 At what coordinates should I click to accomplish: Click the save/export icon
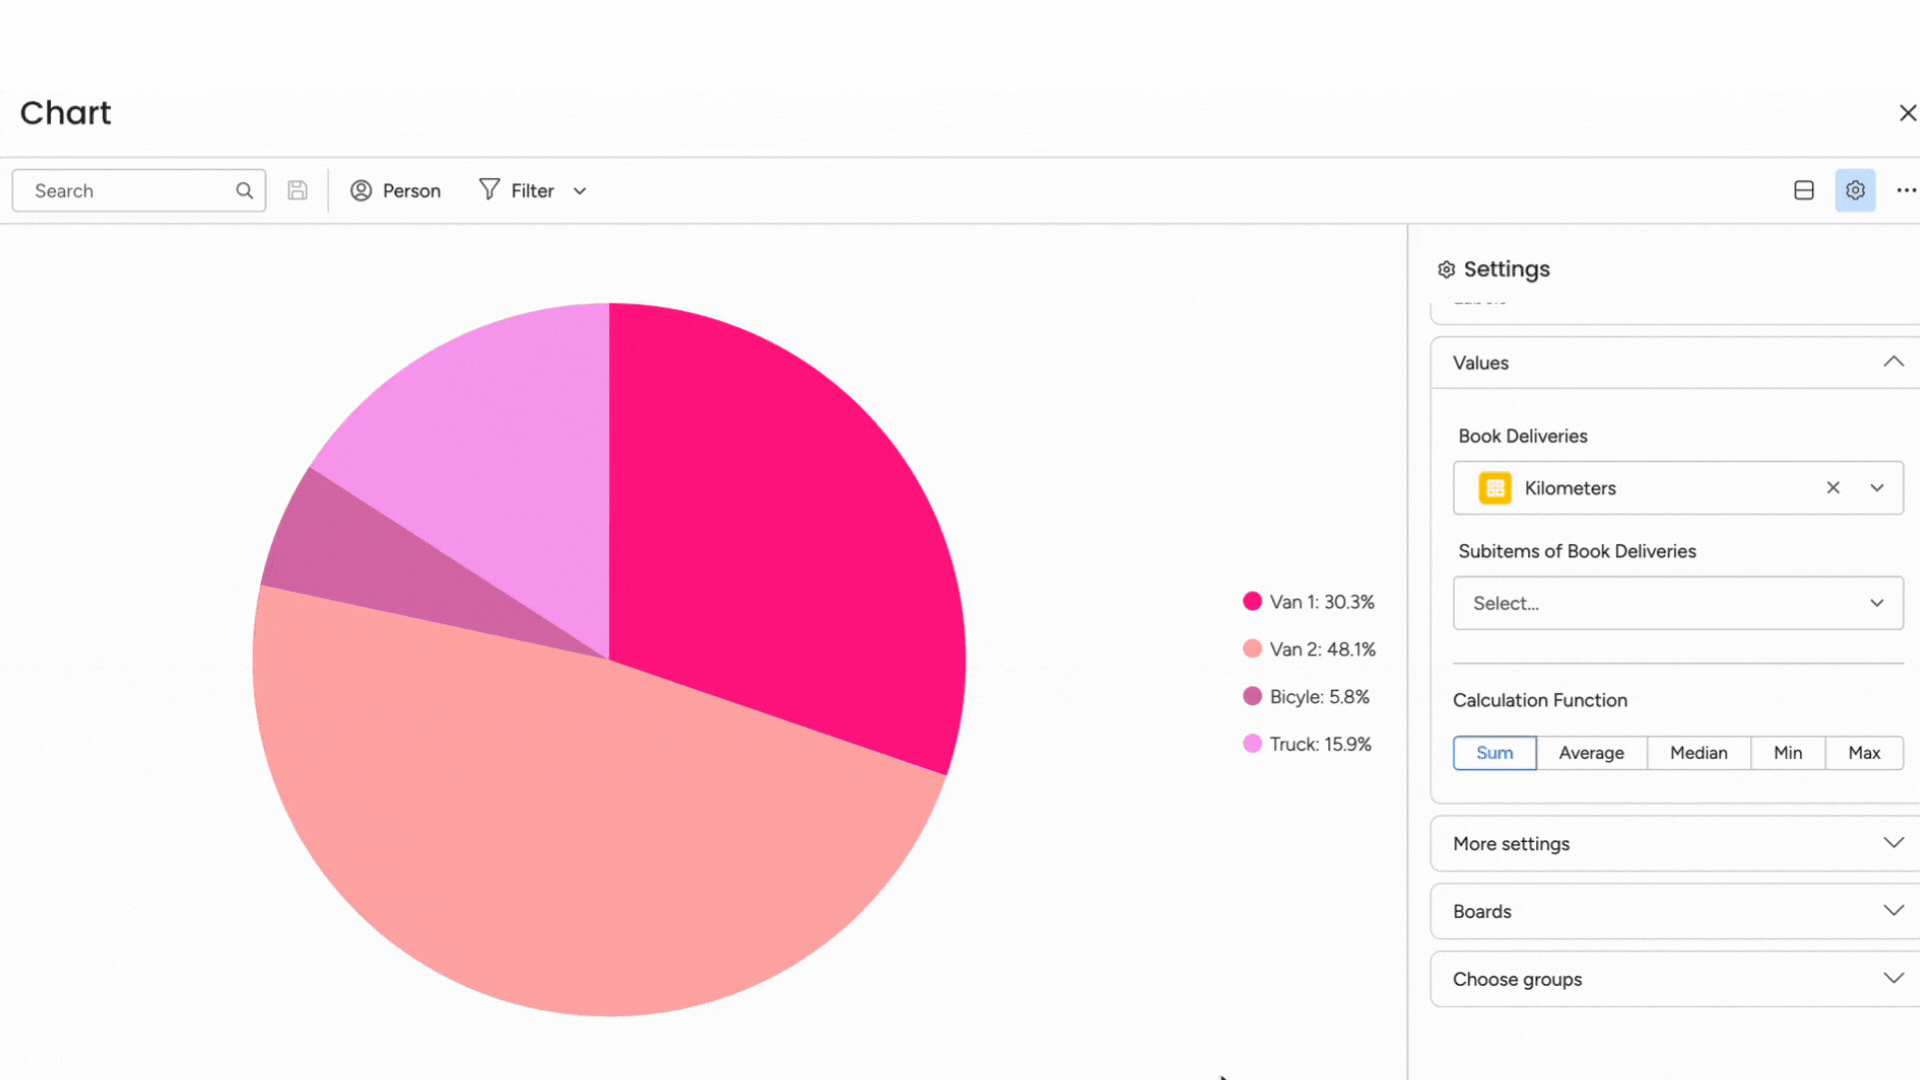pyautogui.click(x=297, y=190)
